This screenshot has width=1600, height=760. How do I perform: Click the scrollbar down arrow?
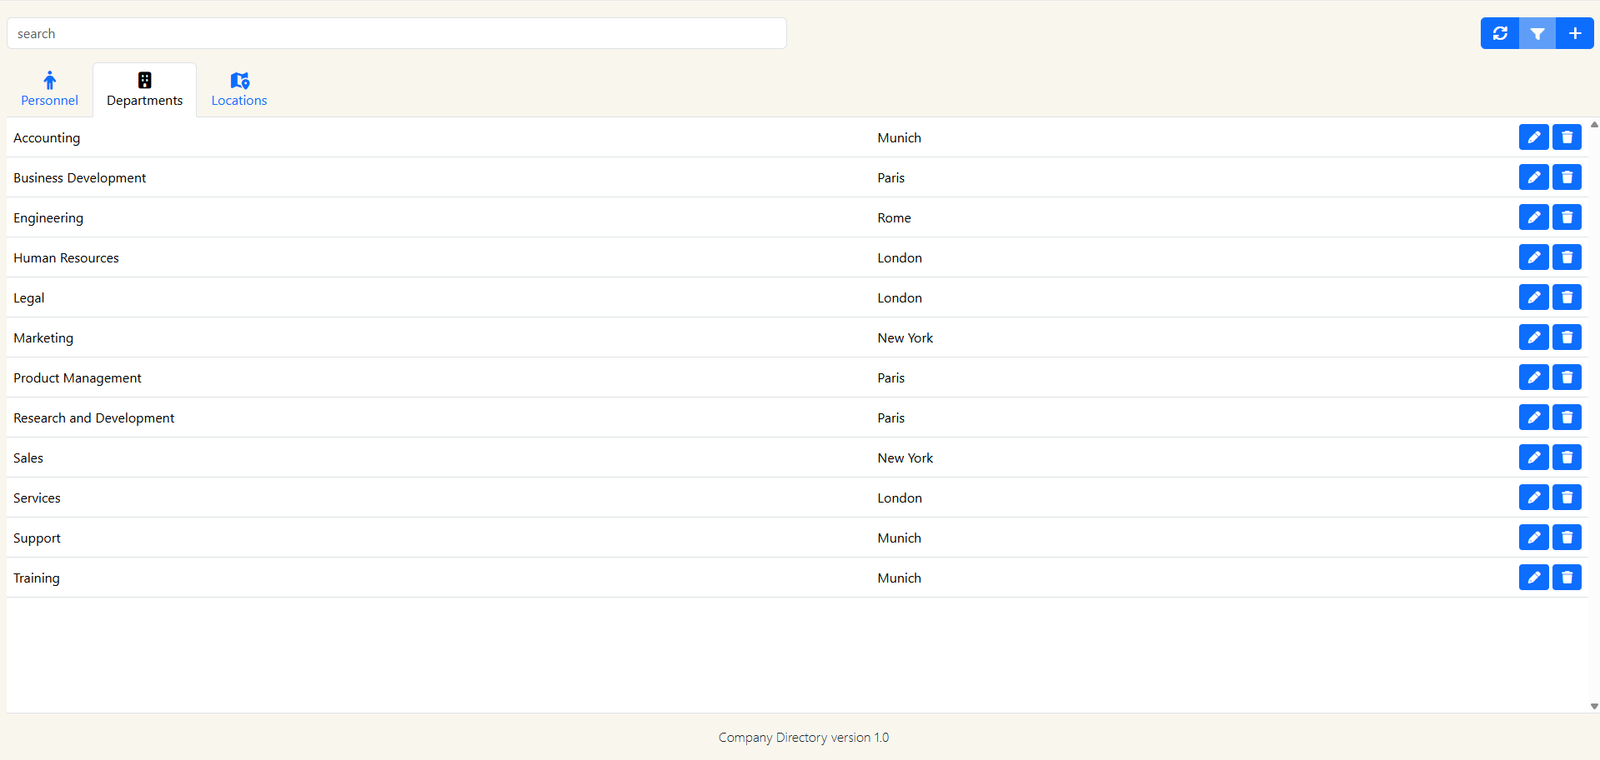pos(1594,706)
